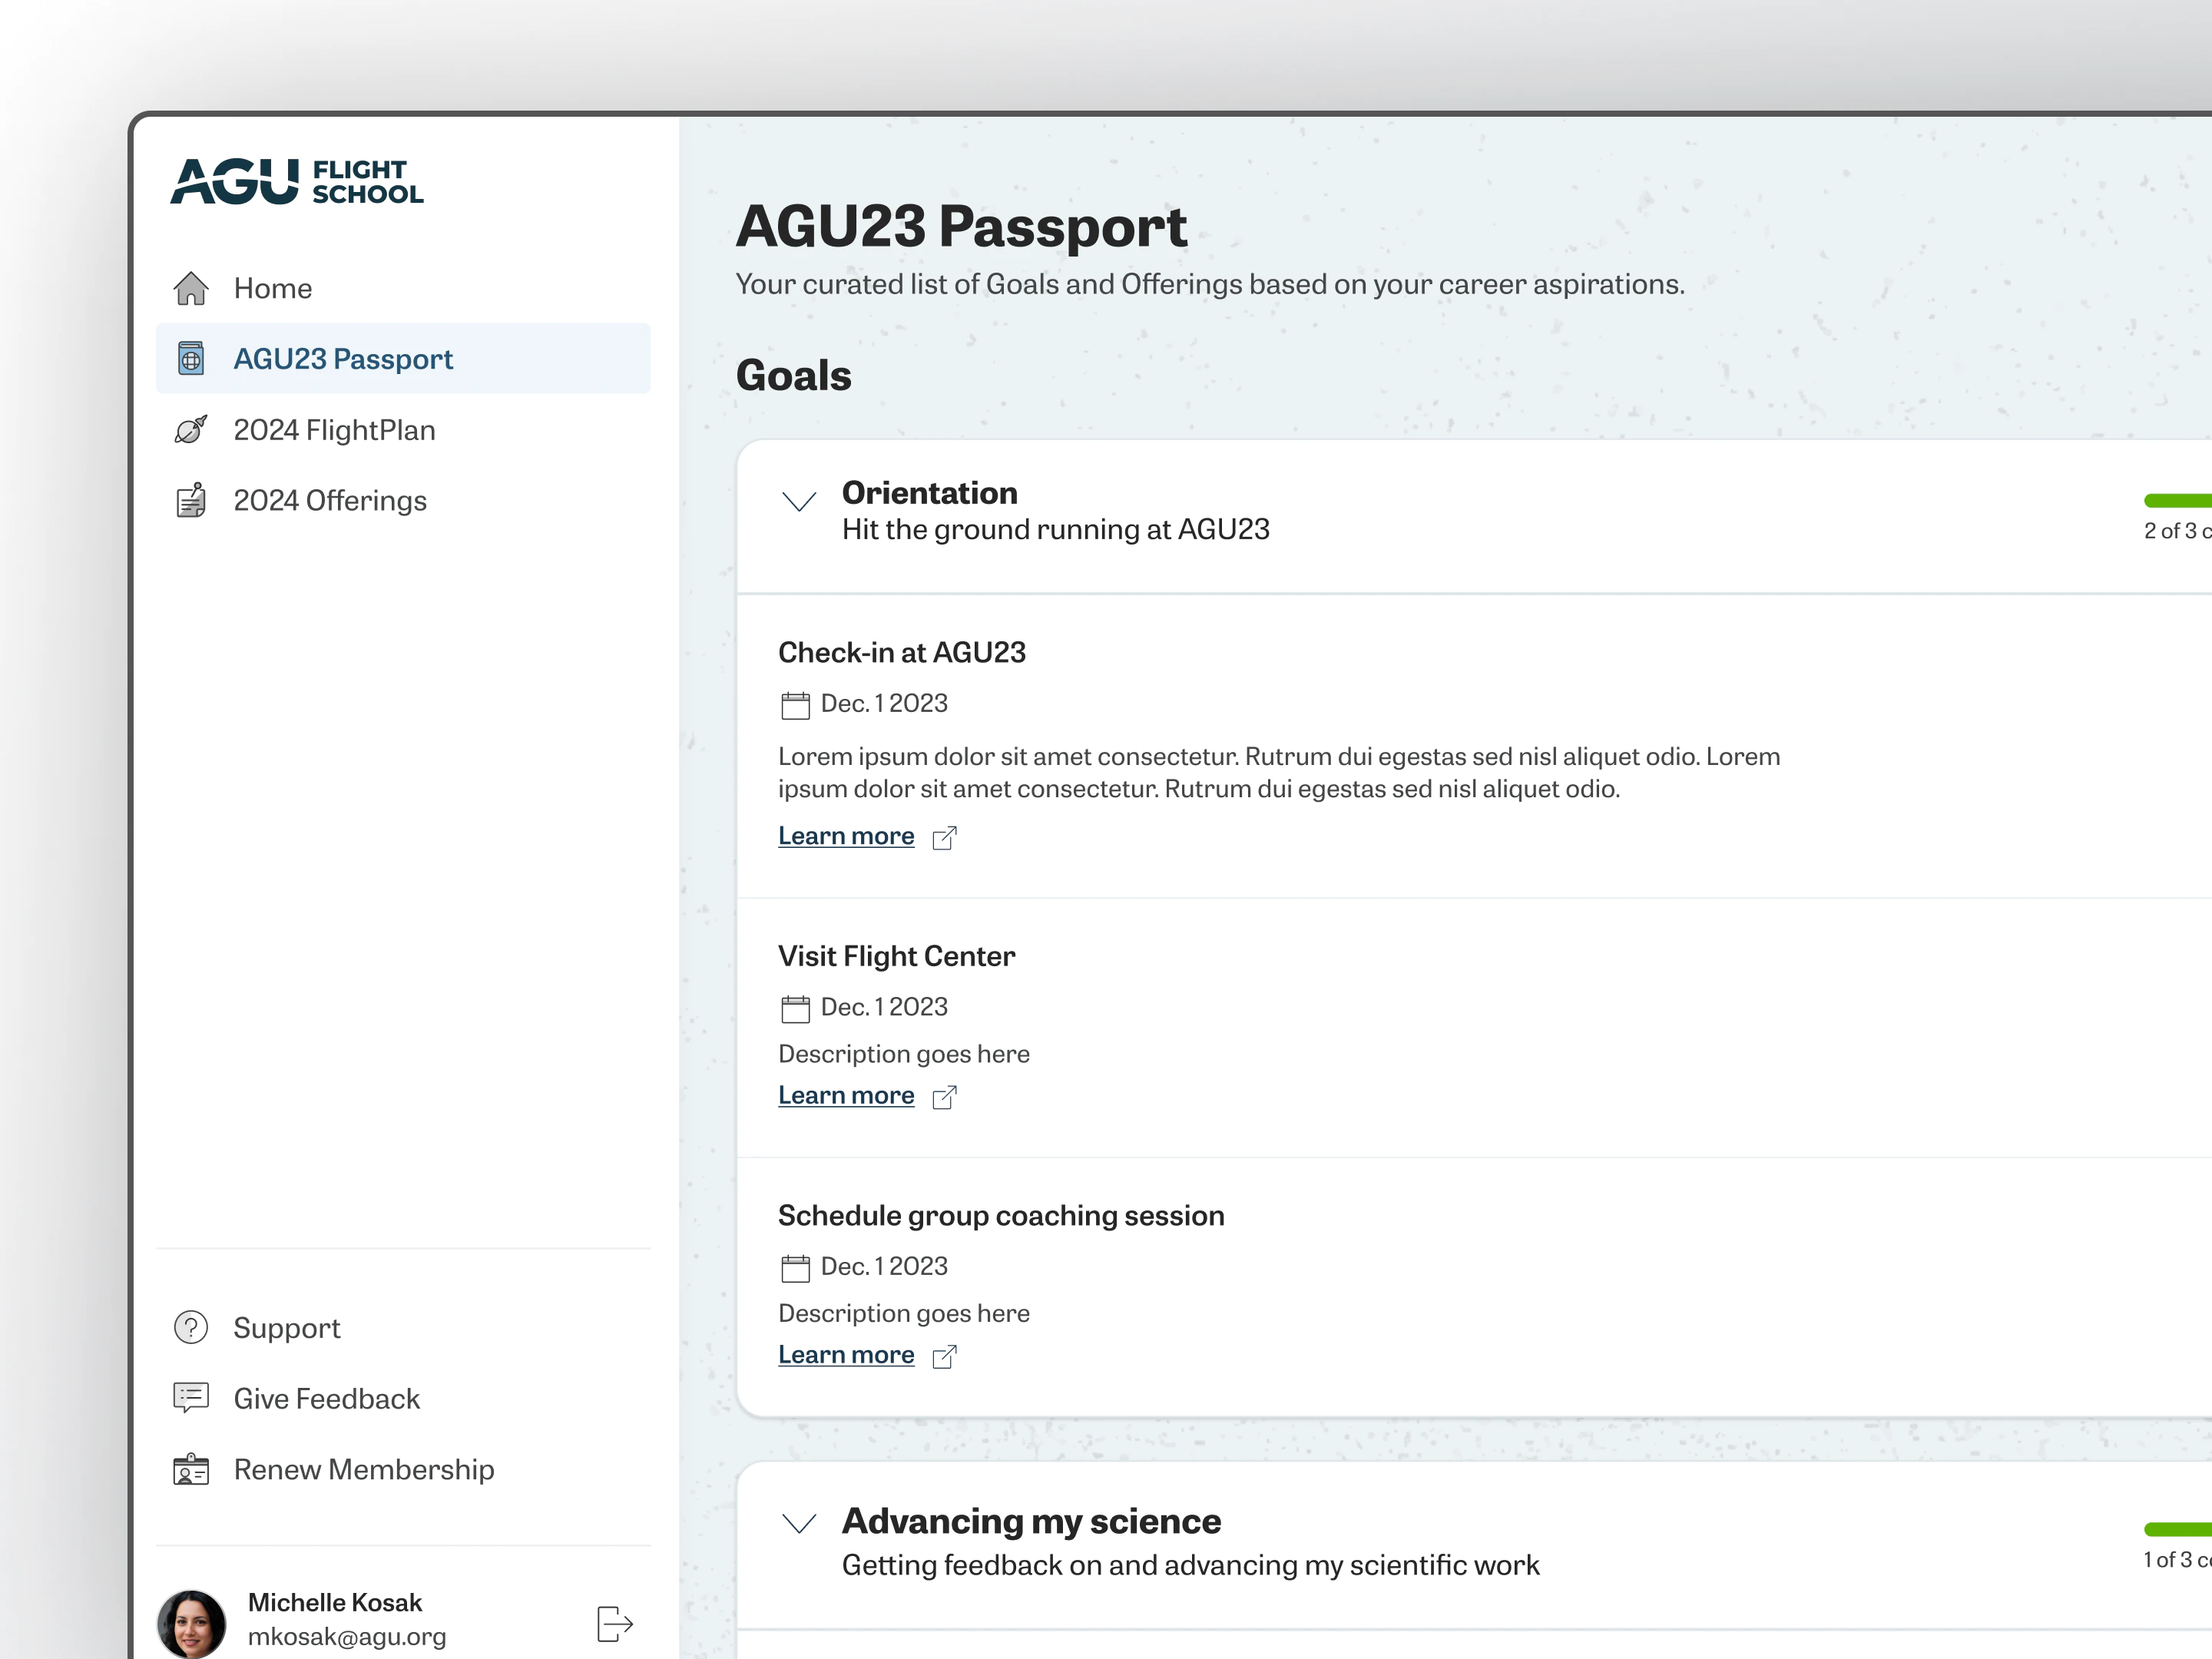Collapse the Orientation goal section

(x=799, y=501)
